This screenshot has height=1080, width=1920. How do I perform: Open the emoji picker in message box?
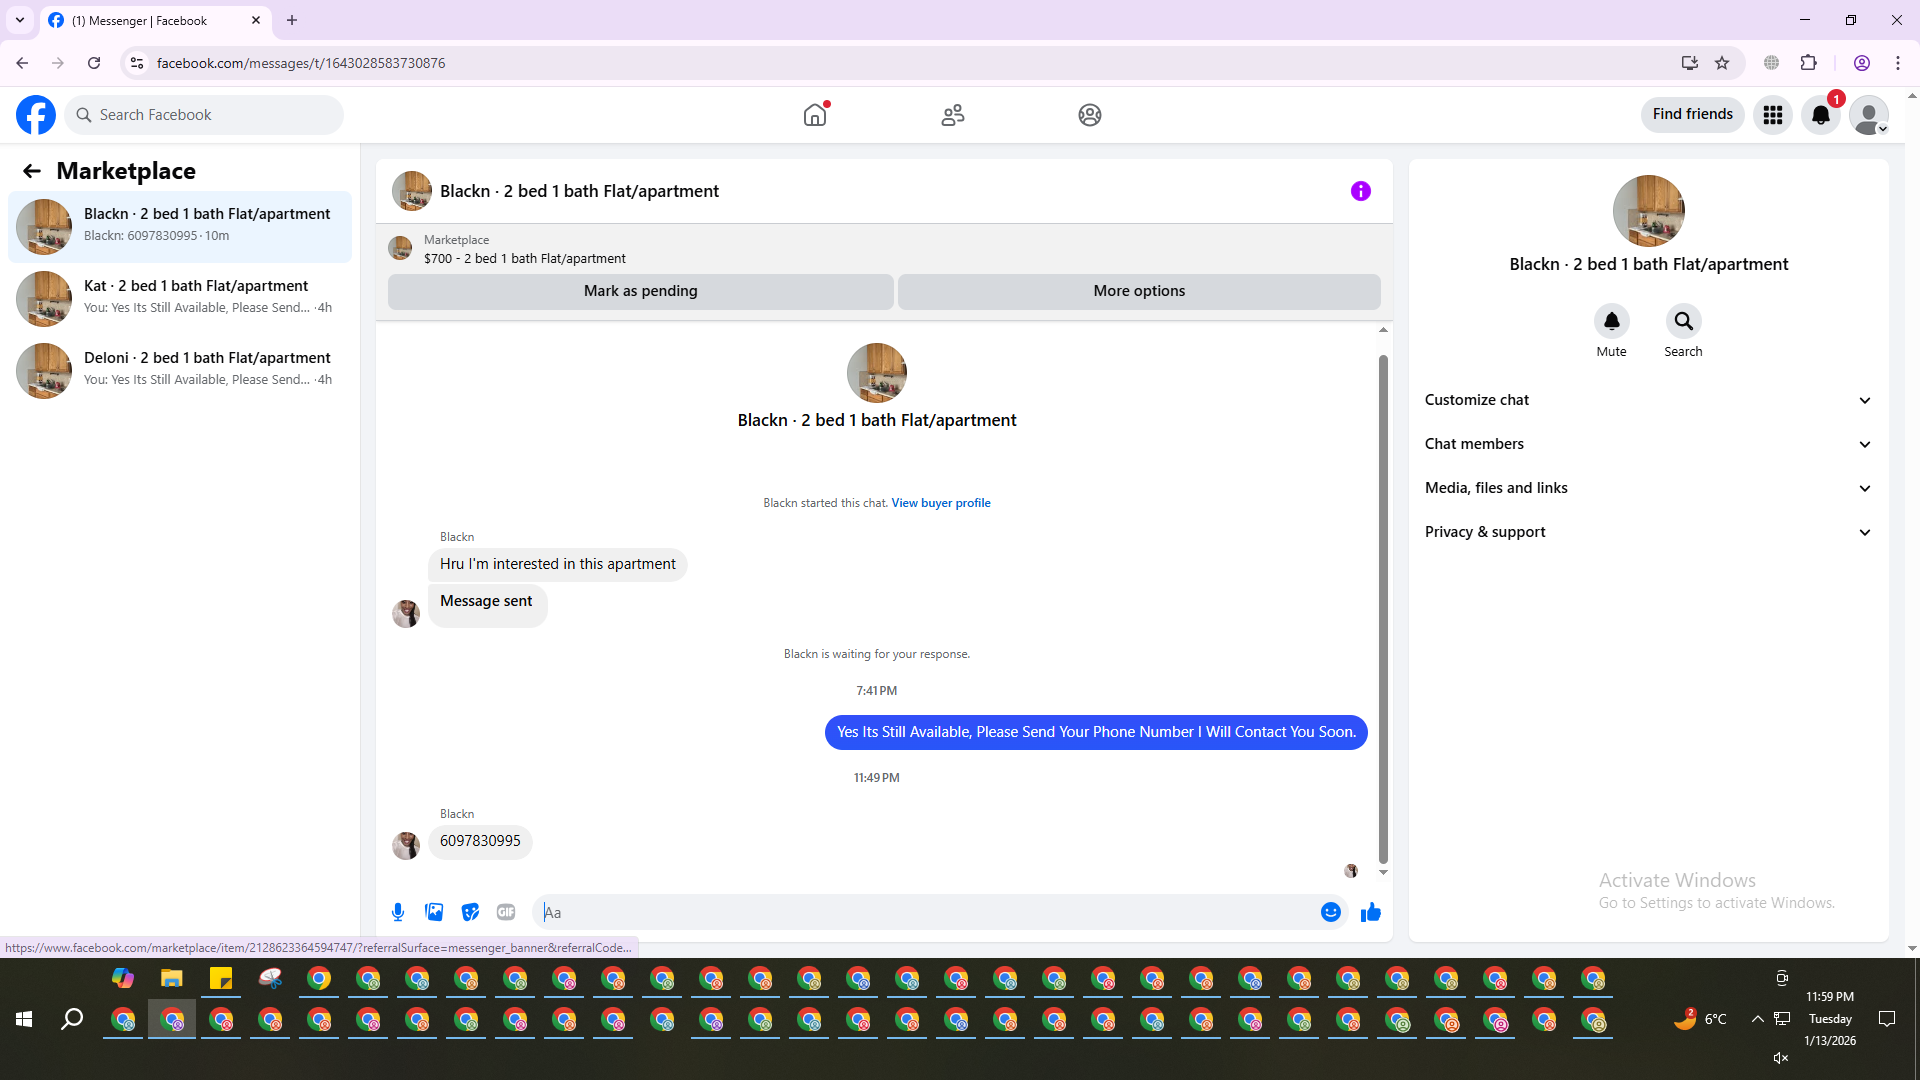pyautogui.click(x=1330, y=912)
